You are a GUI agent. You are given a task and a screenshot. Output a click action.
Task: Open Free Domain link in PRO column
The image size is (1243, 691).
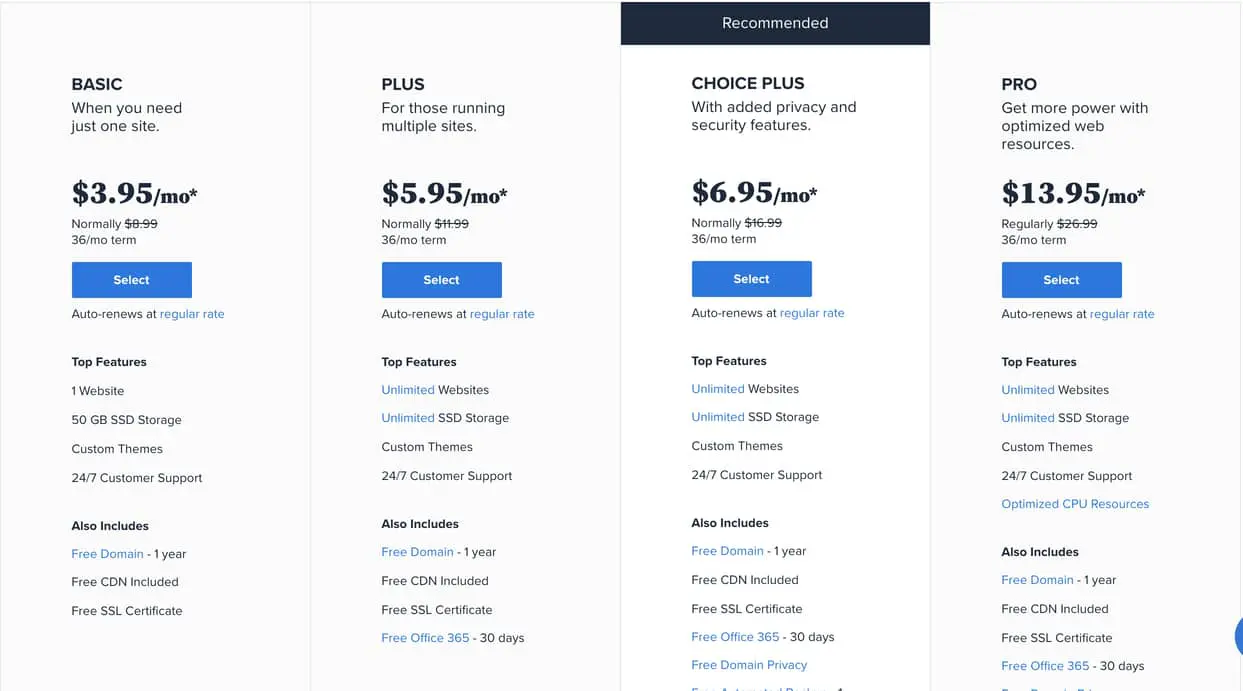tap(1037, 579)
